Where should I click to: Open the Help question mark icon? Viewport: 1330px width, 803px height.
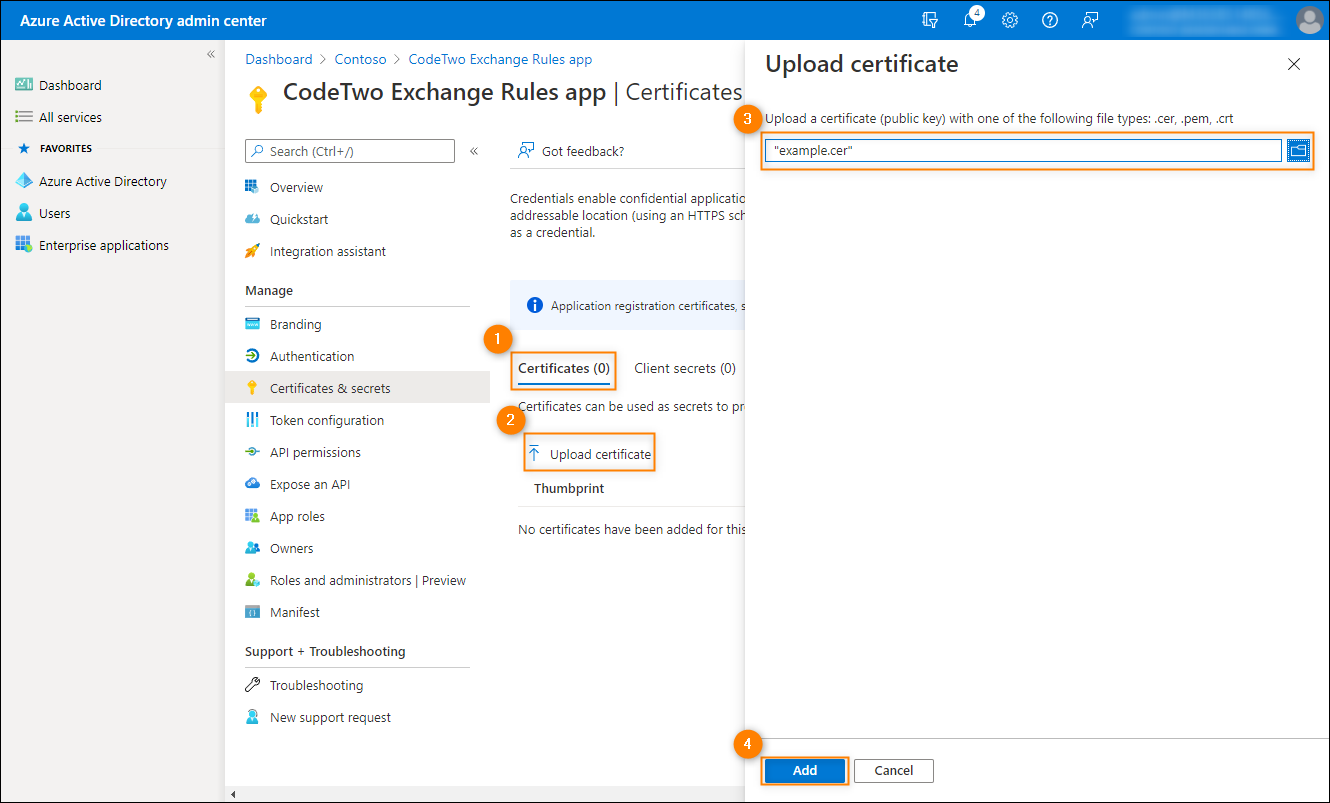(x=1050, y=20)
